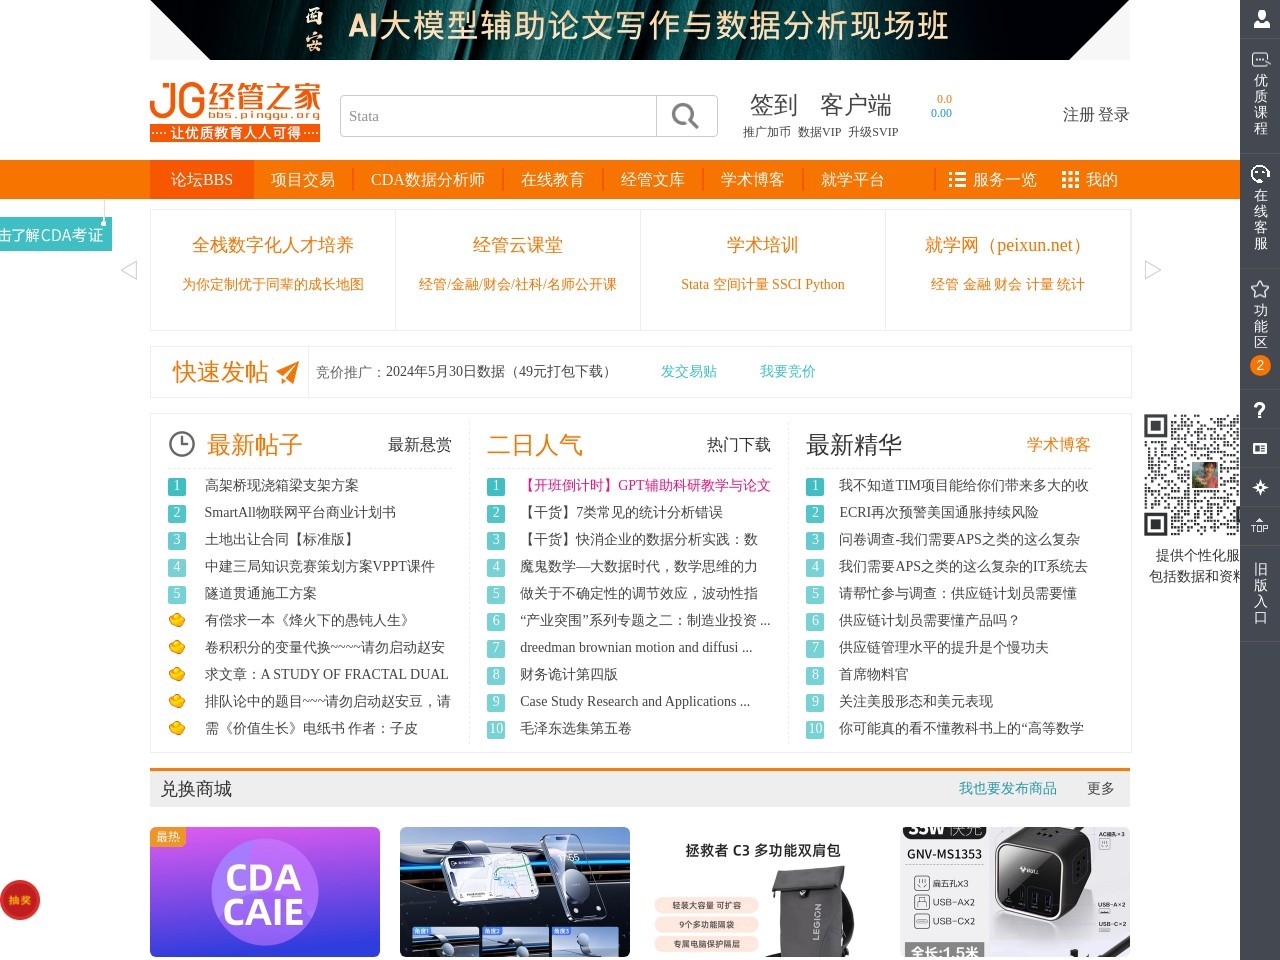Click the 快速发帖 paper plane icon
Image resolution: width=1280 pixels, height=960 pixels.
click(x=287, y=371)
